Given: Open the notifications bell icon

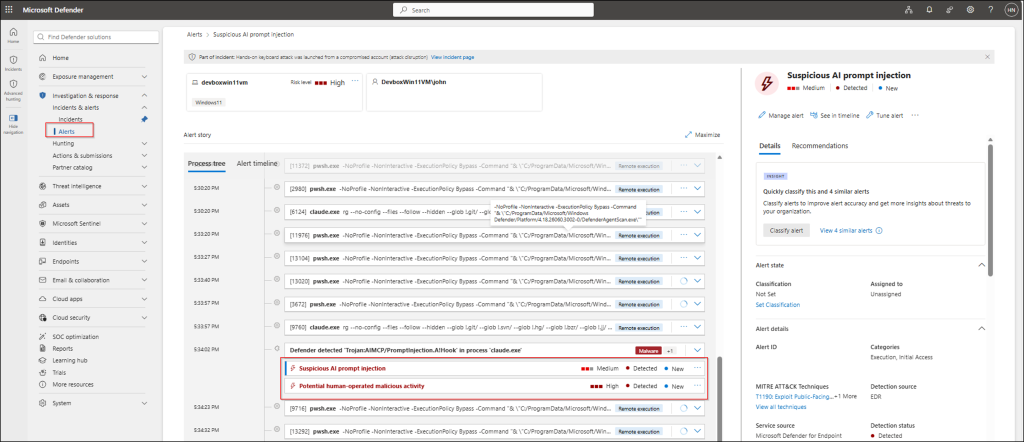Looking at the screenshot, I should (x=929, y=10).
